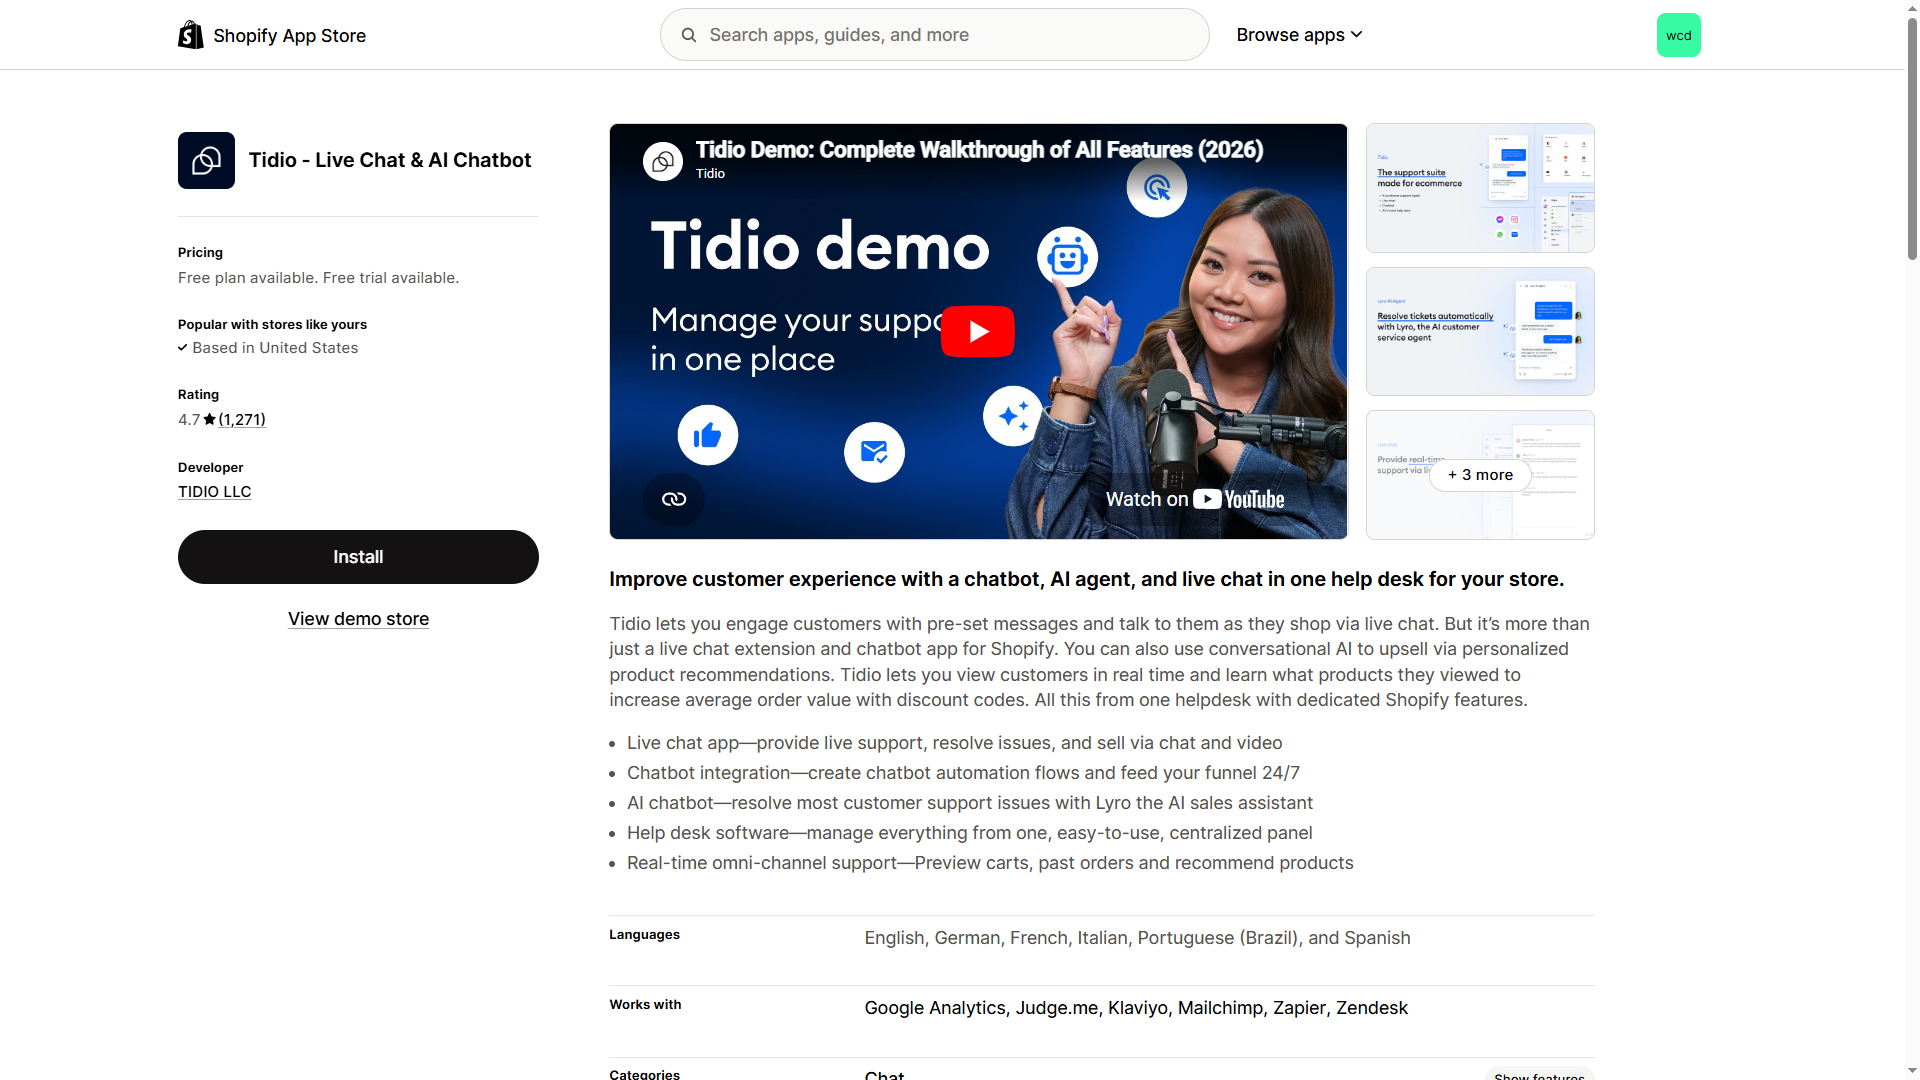Screen dimensions: 1920x1080
Task: Play the Tidio demo YouTube video
Action: click(x=977, y=331)
